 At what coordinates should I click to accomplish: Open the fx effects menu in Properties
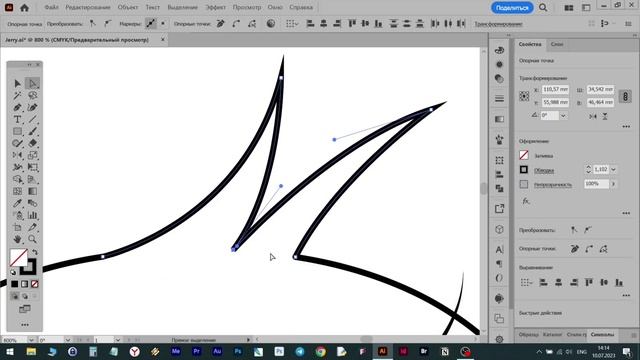[x=526, y=201]
